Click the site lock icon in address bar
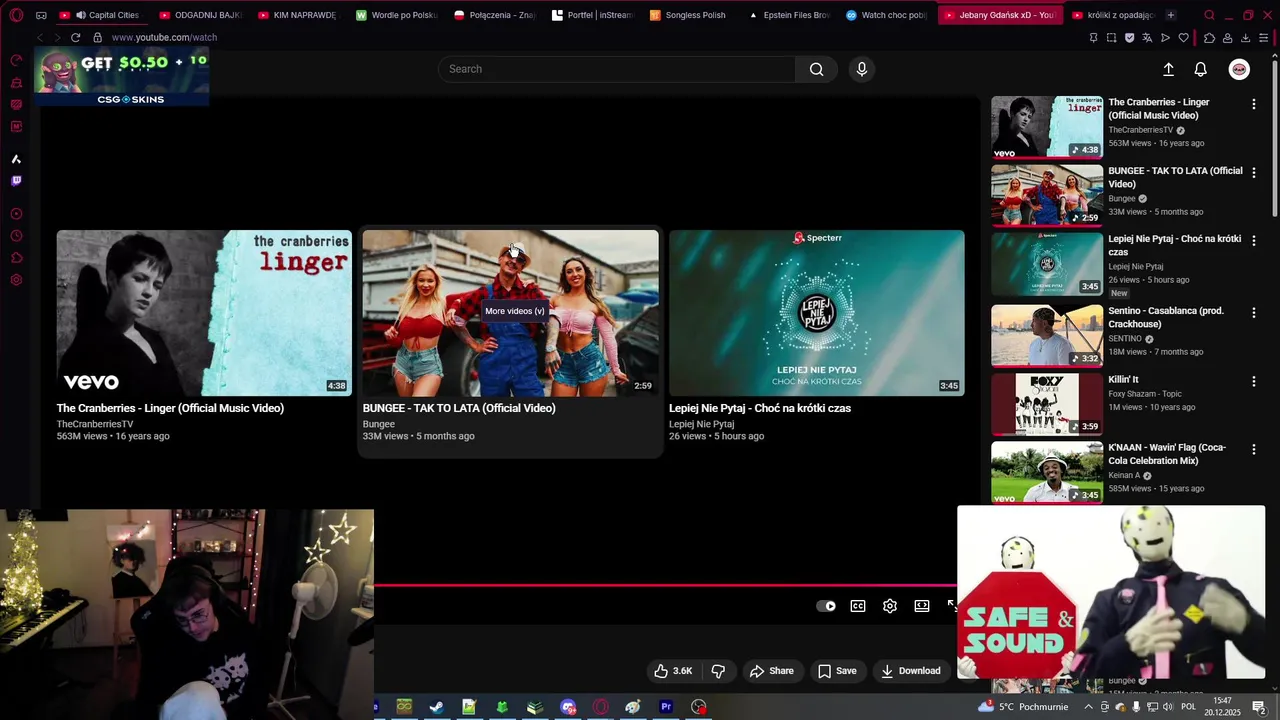Image resolution: width=1280 pixels, height=720 pixels. 97,37
